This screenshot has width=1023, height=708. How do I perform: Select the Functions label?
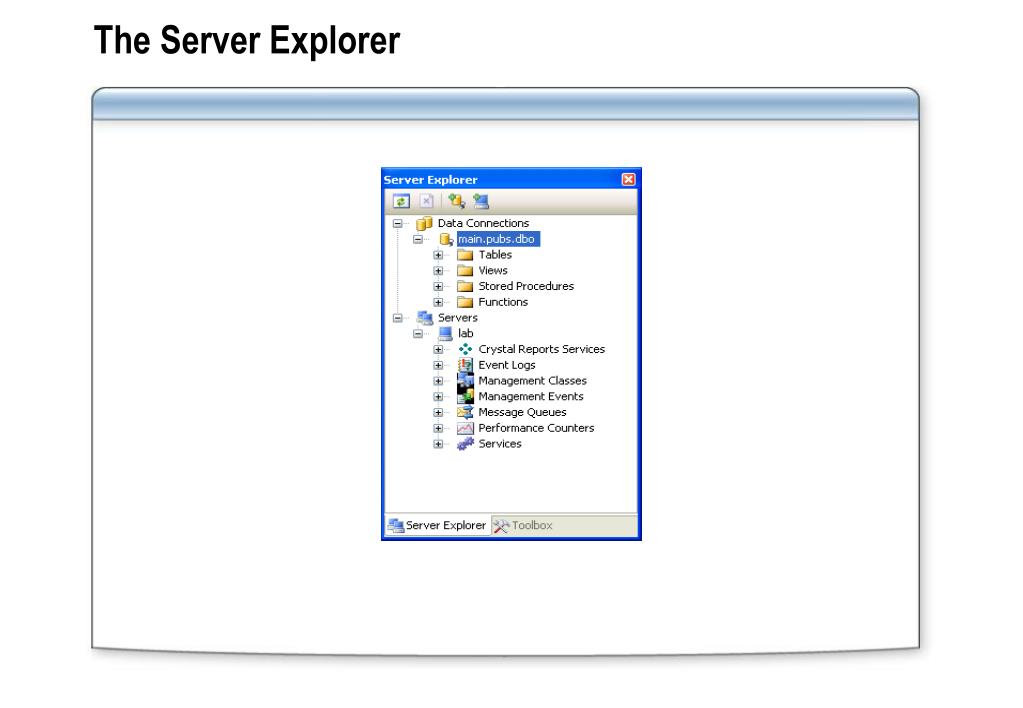pyautogui.click(x=503, y=301)
